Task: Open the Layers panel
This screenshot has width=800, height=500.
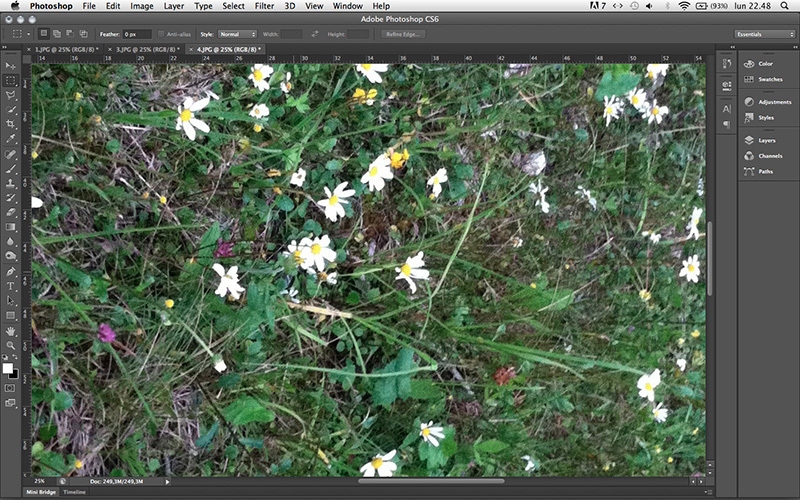Action: [x=768, y=140]
